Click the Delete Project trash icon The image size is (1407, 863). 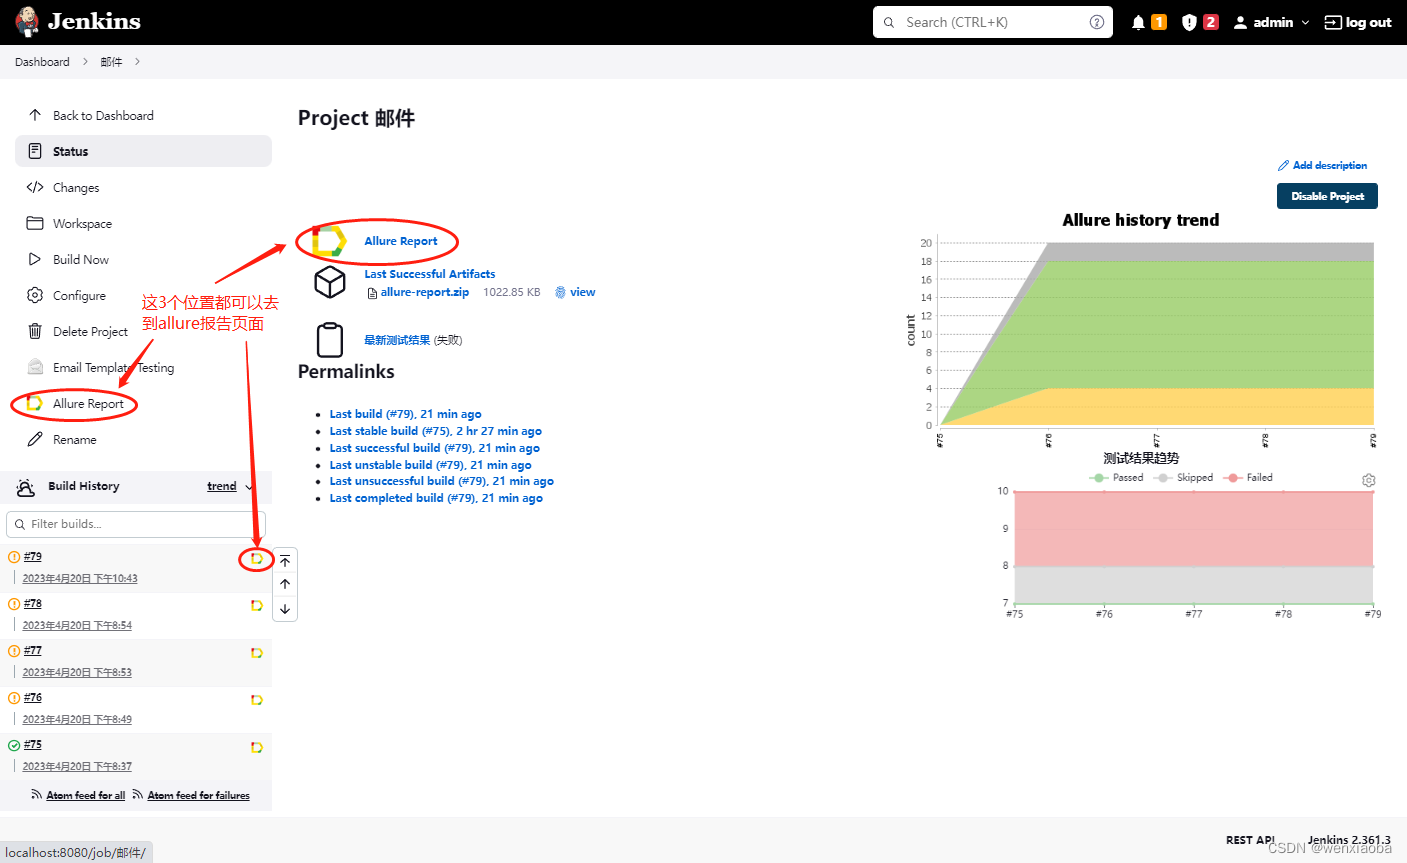[x=35, y=331]
